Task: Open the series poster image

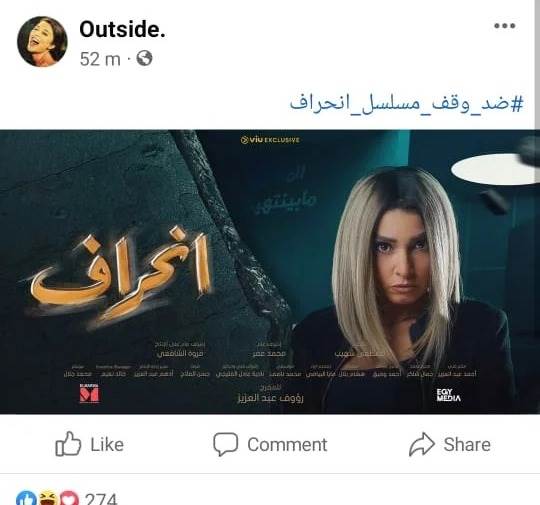Action: pyautogui.click(x=270, y=272)
